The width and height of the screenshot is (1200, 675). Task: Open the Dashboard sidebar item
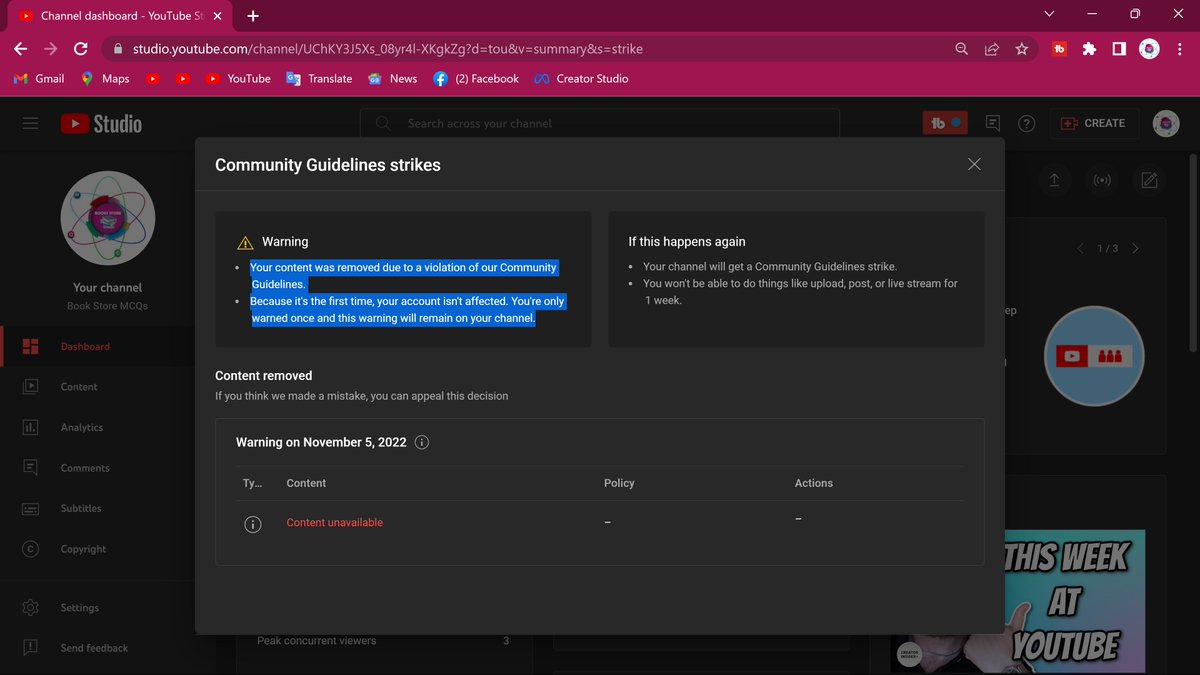[97, 346]
